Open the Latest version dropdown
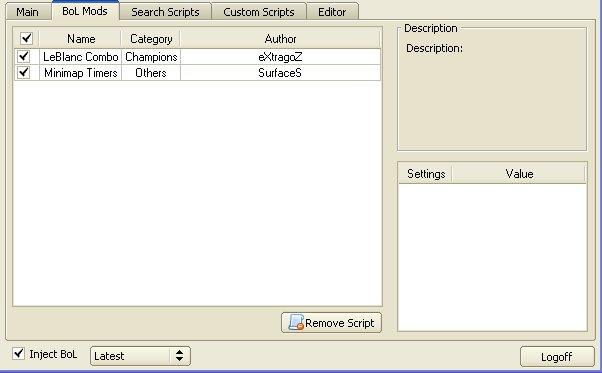Screen dimensions: 602x373 (x=140, y=356)
